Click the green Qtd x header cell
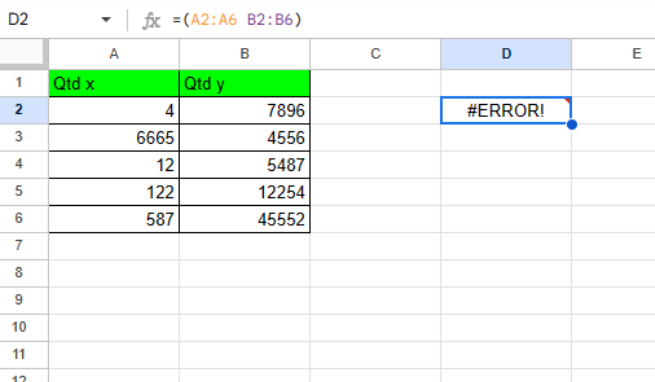 pyautogui.click(x=114, y=84)
